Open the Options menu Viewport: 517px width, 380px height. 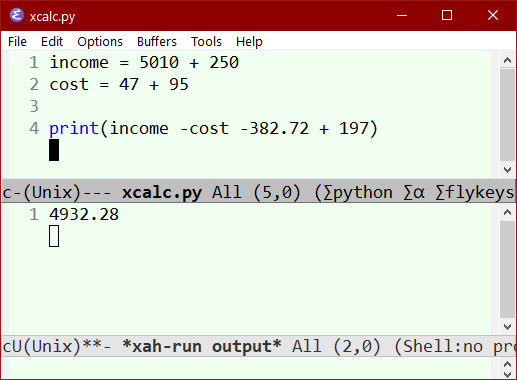(100, 42)
